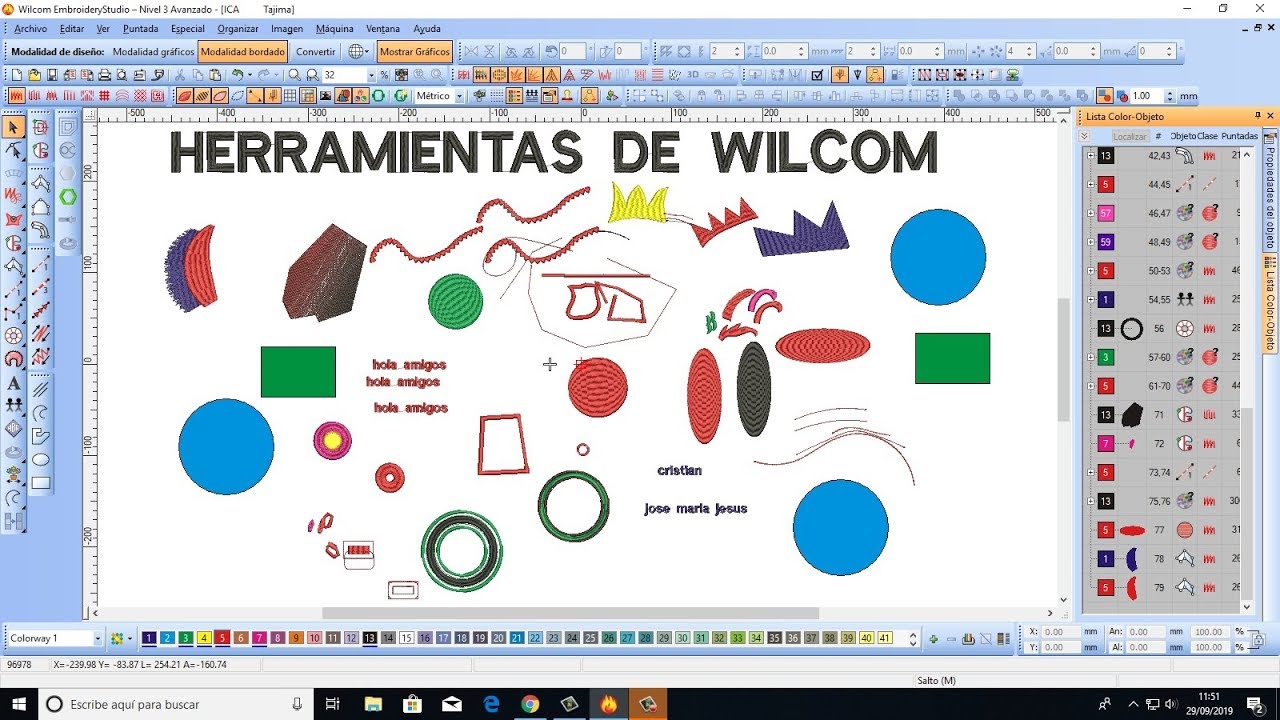Click the add color plus icon
1280x720 pixels.
[x=933, y=638]
